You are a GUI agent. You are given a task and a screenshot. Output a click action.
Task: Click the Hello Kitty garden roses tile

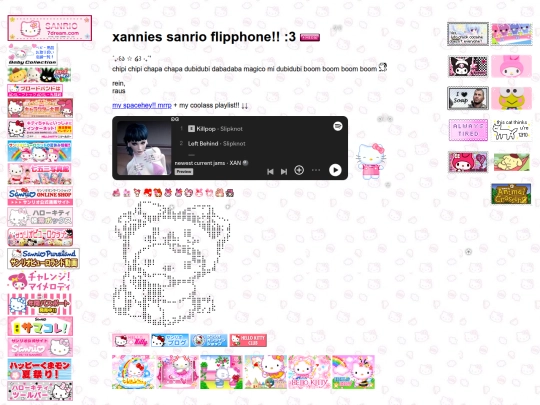[221, 372]
